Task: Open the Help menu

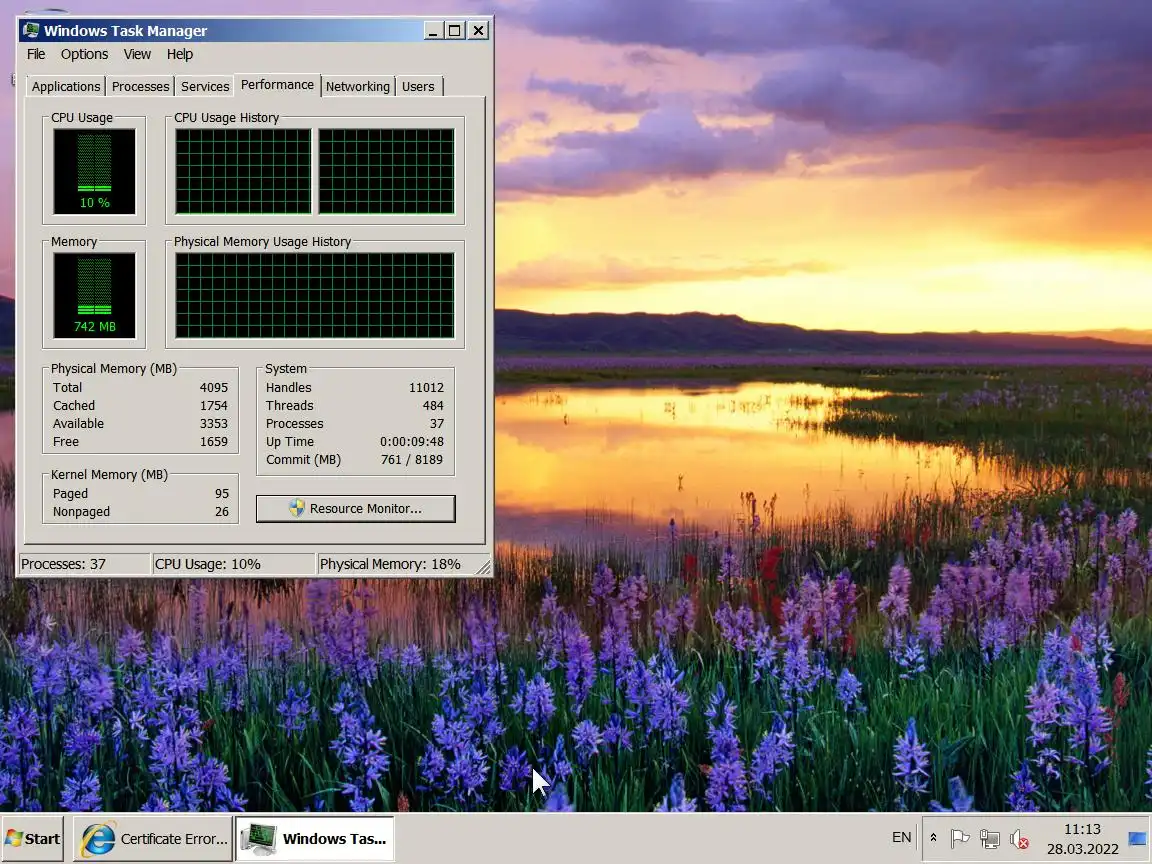Action: pos(179,54)
